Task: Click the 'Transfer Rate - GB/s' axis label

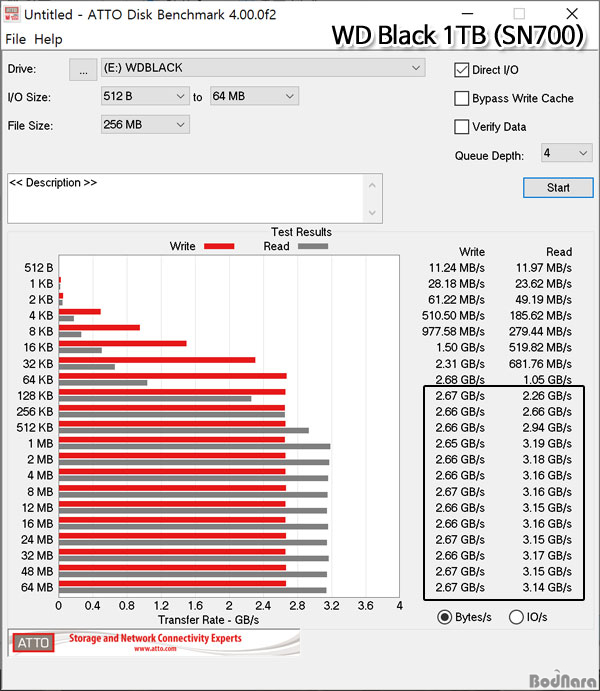Action: pyautogui.click(x=208, y=620)
